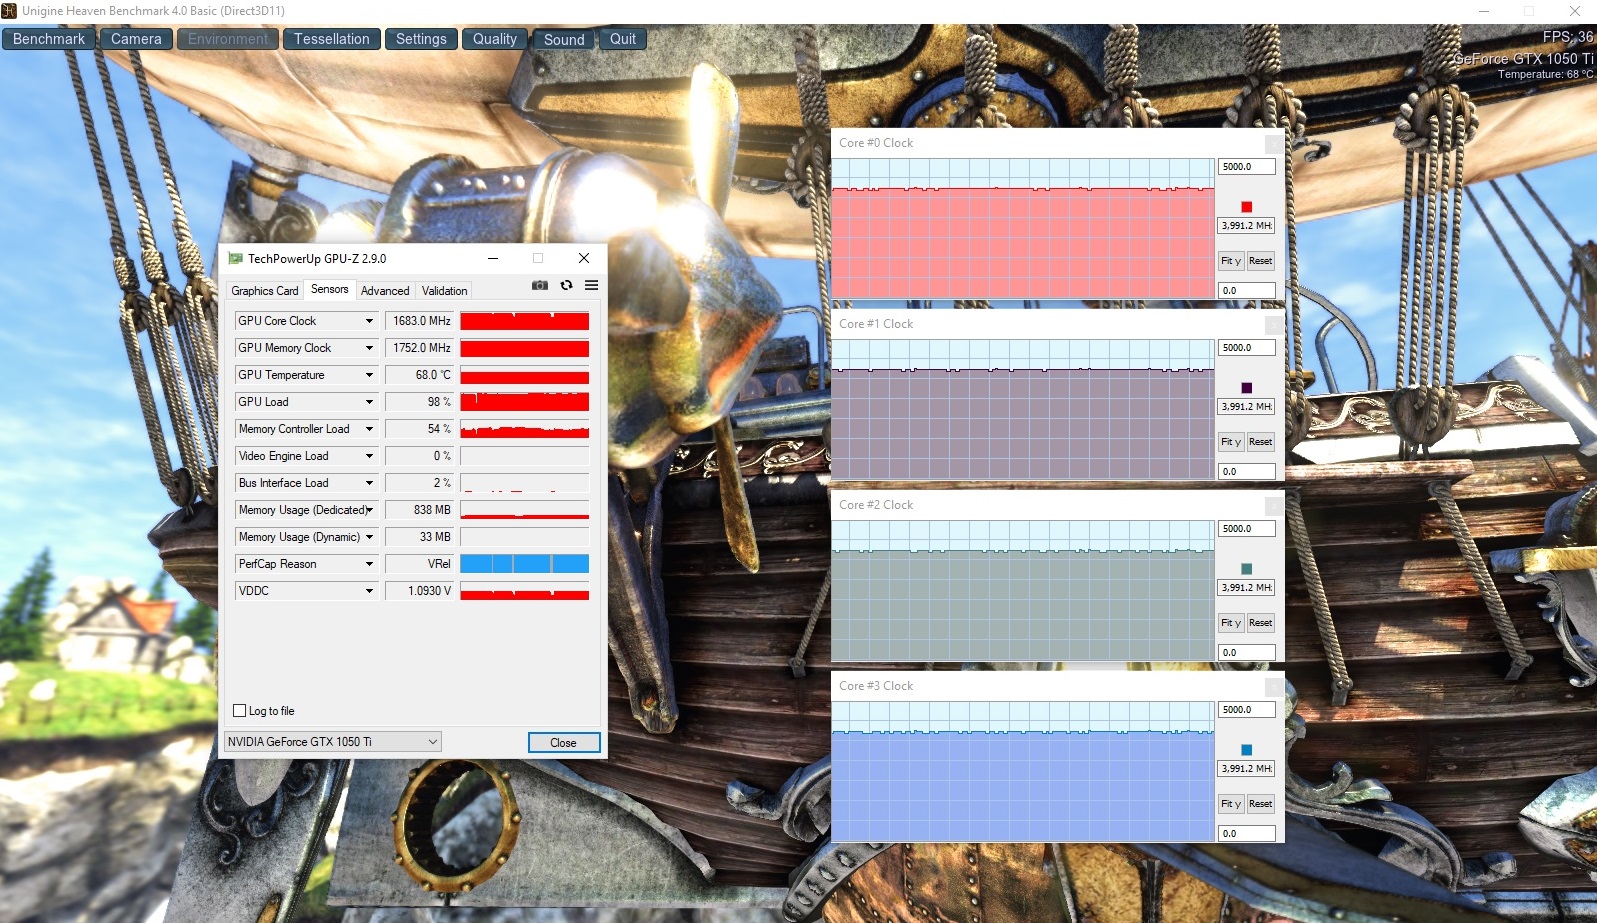Open the Validation tab
Image resolution: width=1597 pixels, height=923 pixels.
click(x=445, y=291)
